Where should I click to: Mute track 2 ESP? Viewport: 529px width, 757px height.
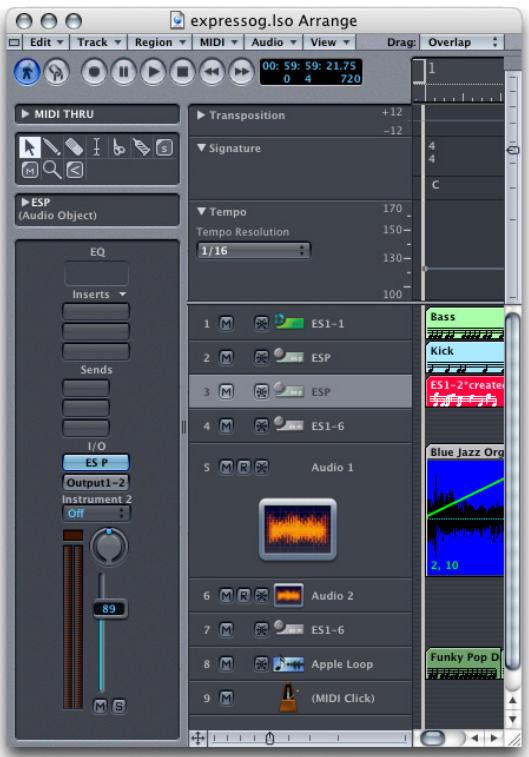click(226, 357)
